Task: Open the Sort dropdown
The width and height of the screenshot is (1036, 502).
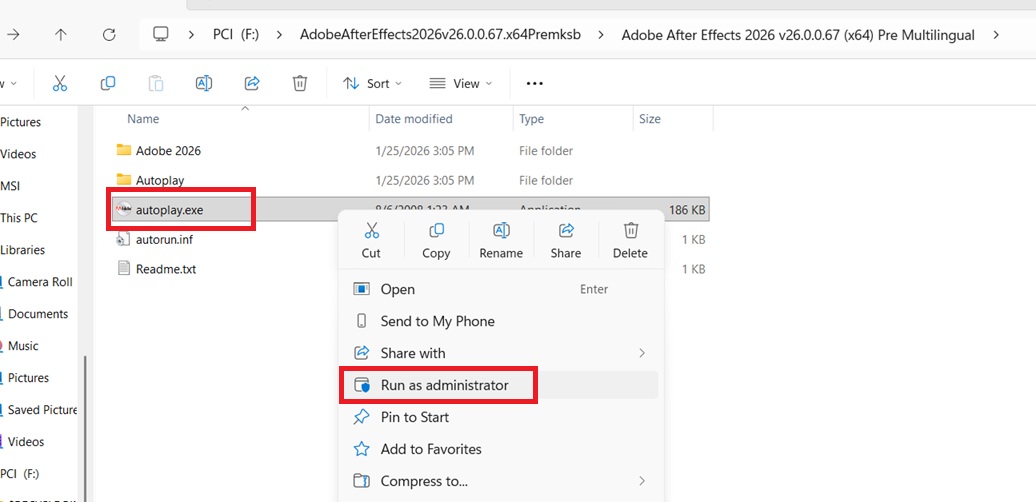Action: [x=373, y=83]
